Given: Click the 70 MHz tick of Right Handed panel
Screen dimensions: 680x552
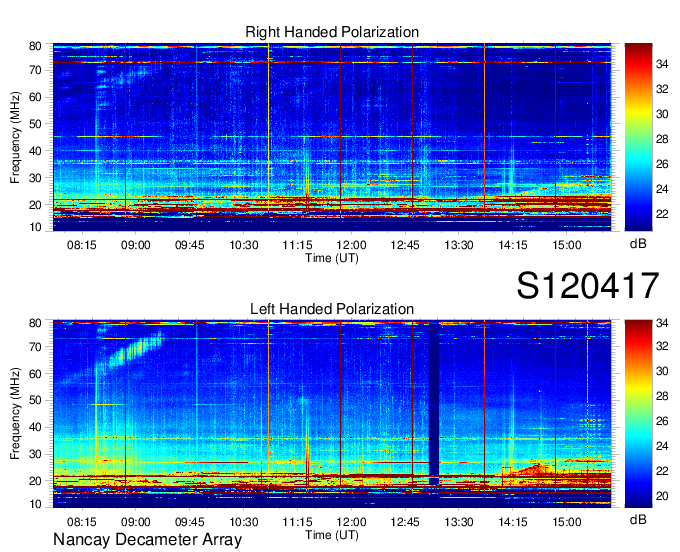Looking at the screenshot, I should [35, 70].
